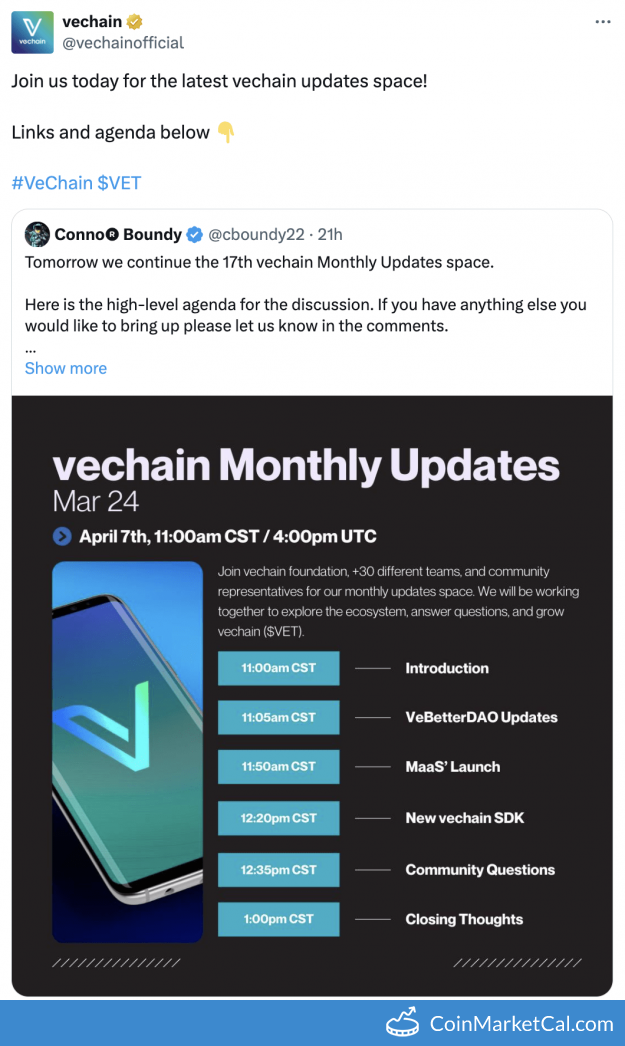Open the @vechainofficial handle link
625x1046 pixels.
[x=123, y=43]
